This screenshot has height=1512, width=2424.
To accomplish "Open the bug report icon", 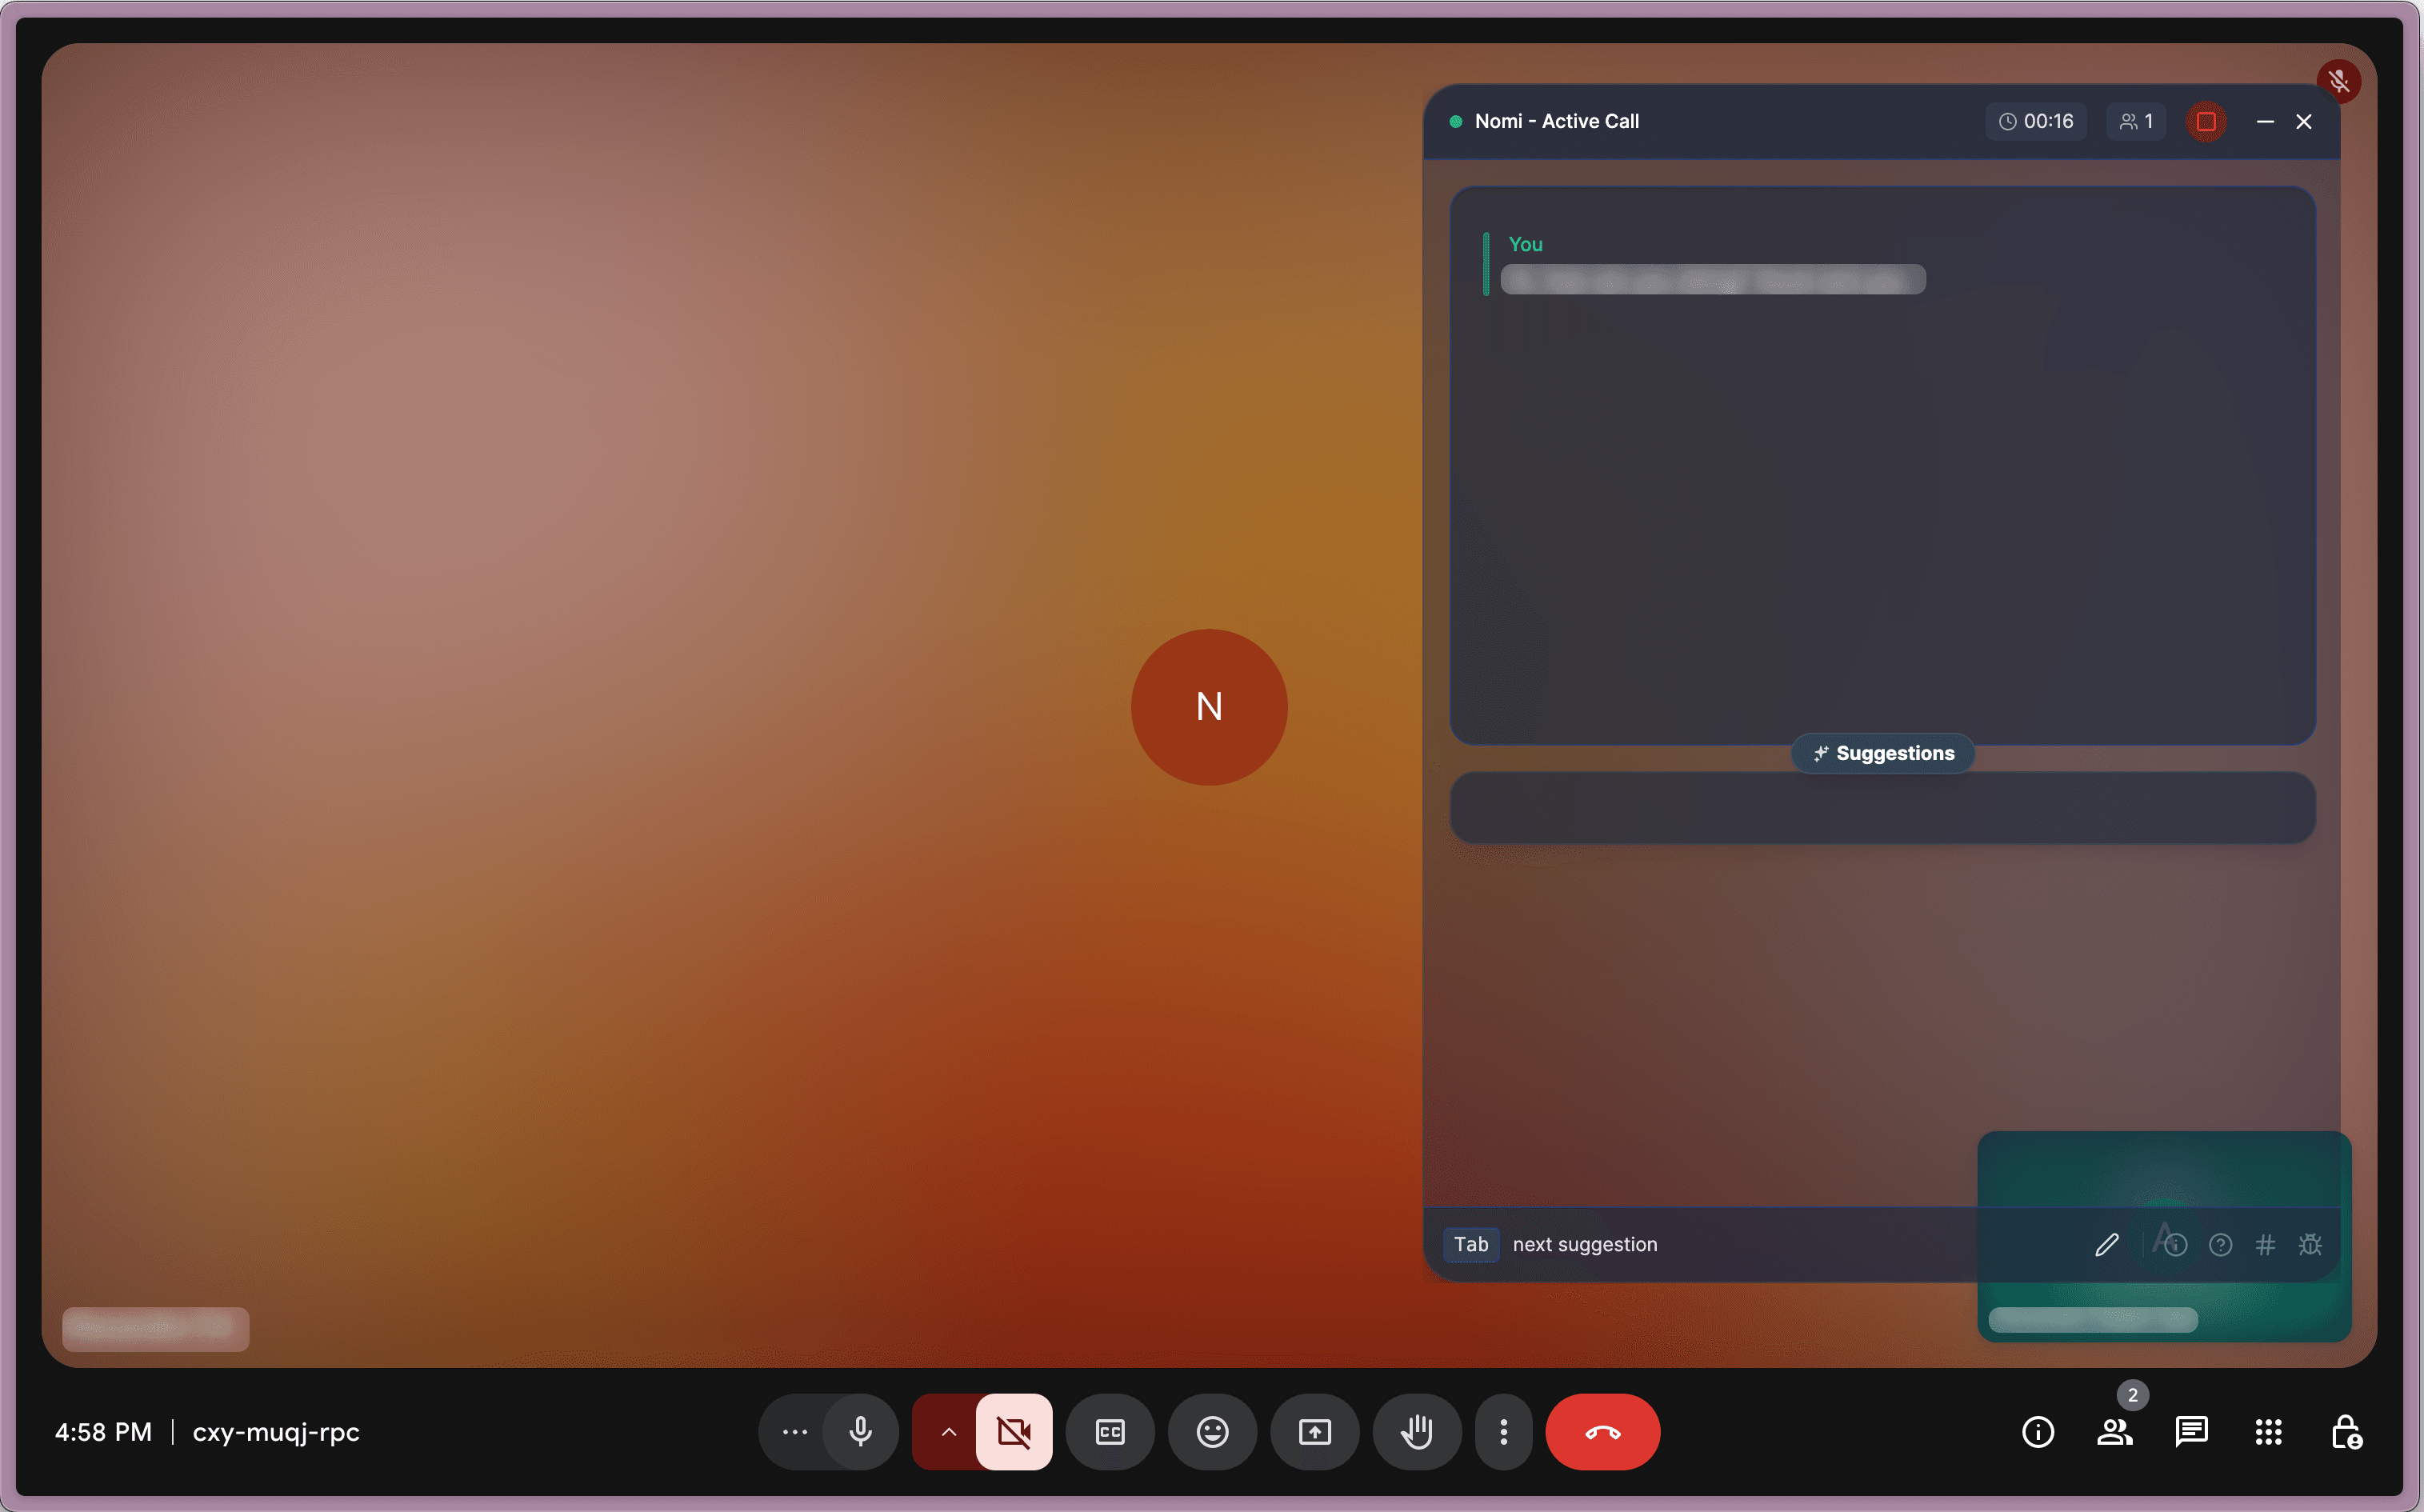I will (2310, 1244).
